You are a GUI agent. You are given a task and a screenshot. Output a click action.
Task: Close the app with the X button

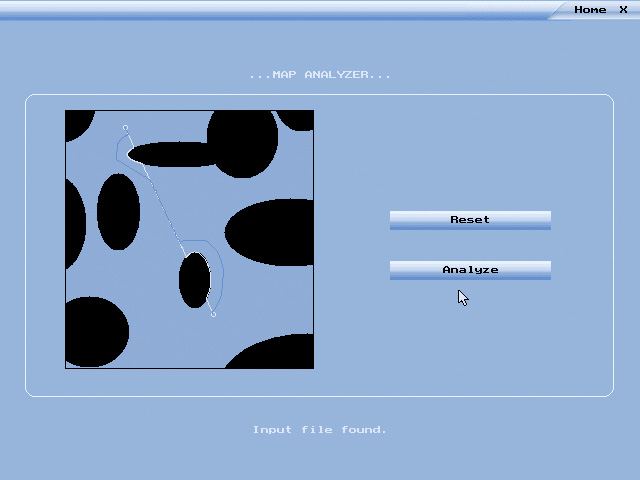(x=623, y=10)
